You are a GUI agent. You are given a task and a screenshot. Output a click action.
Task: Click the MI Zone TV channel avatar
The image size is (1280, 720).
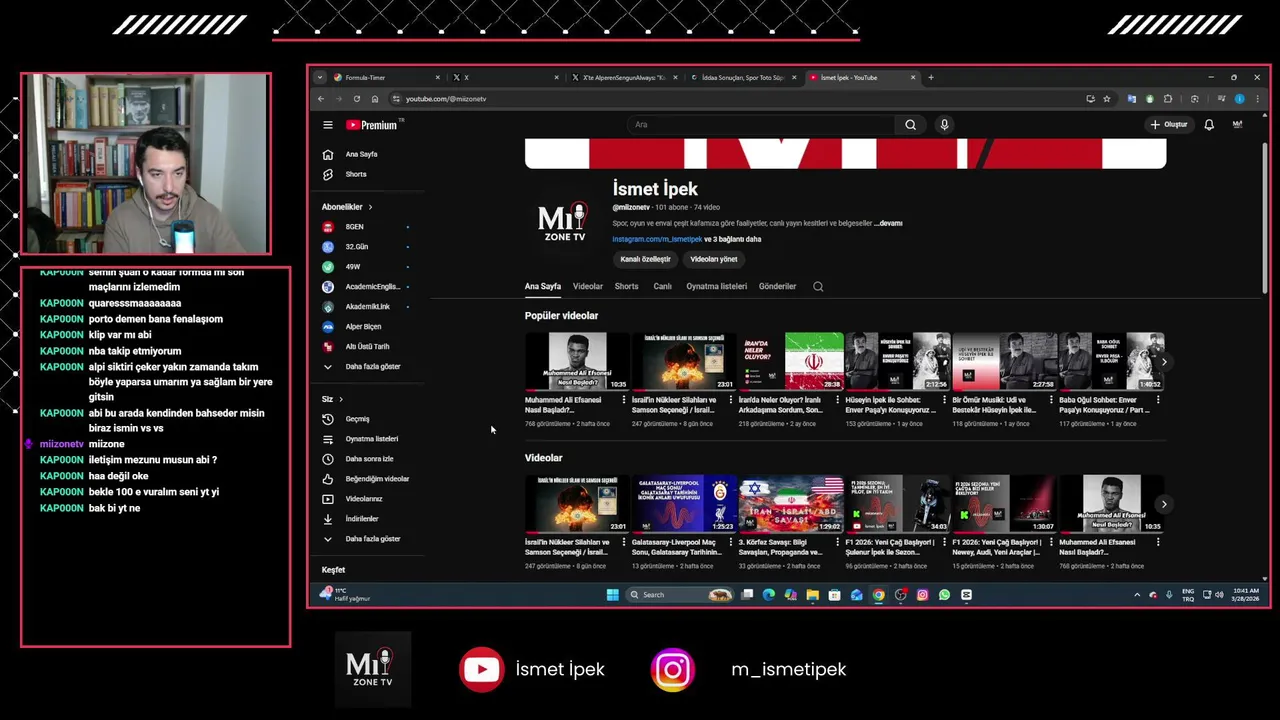coord(564,222)
